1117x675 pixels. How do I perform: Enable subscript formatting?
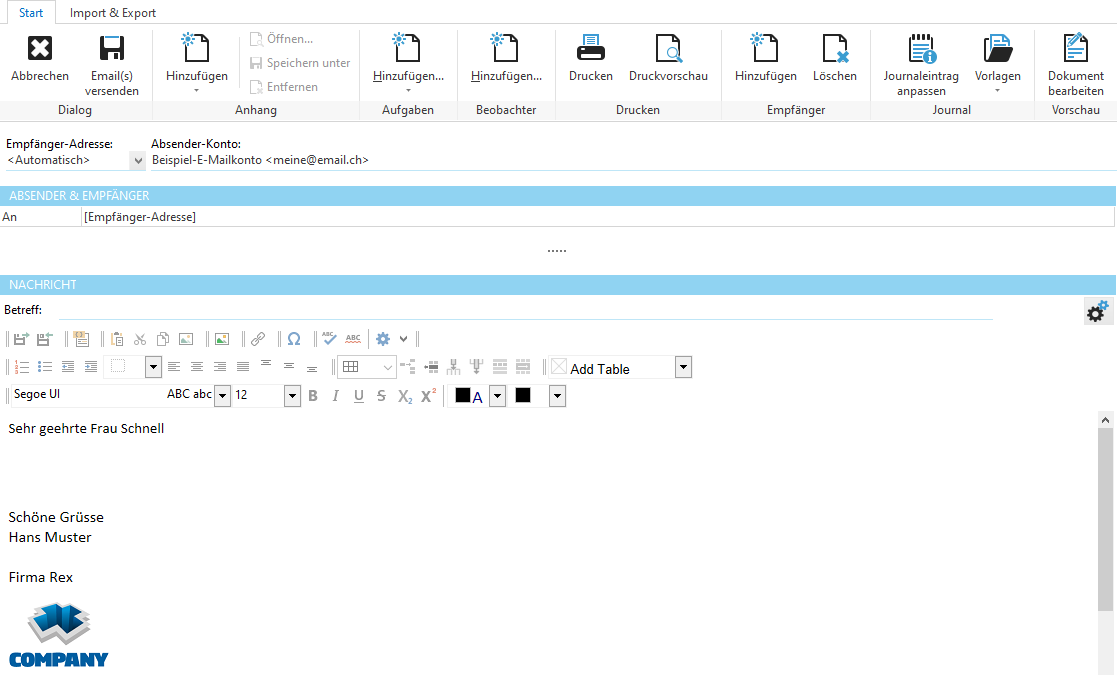coord(404,395)
